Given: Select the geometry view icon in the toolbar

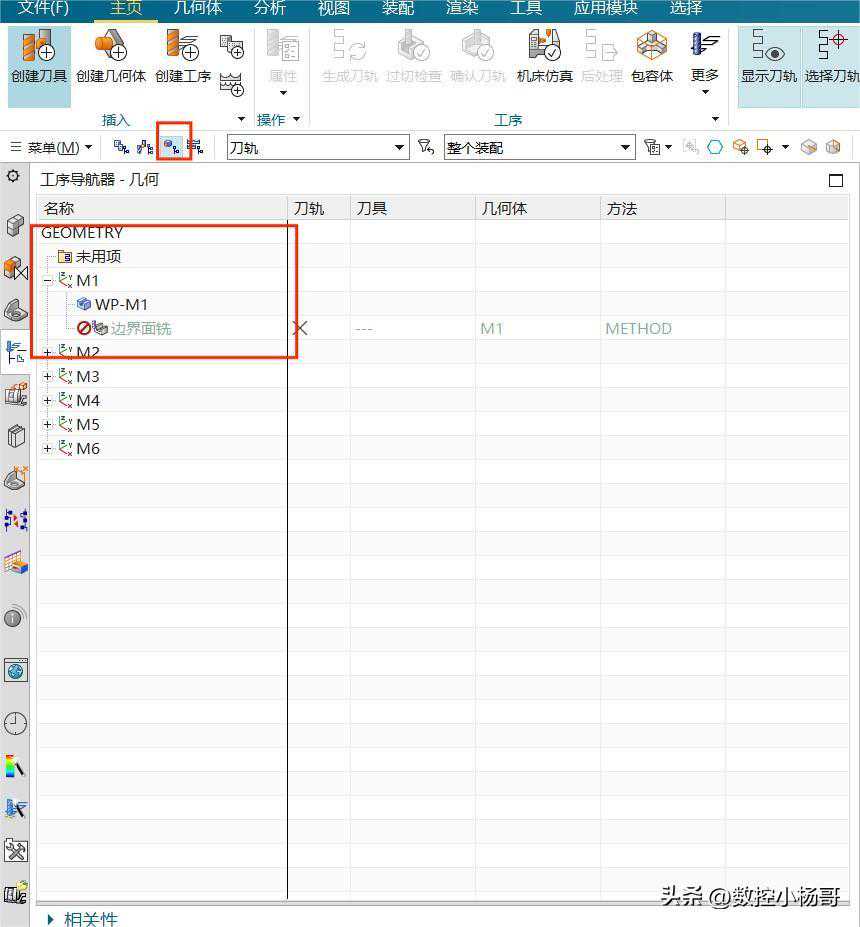Looking at the screenshot, I should [x=172, y=147].
